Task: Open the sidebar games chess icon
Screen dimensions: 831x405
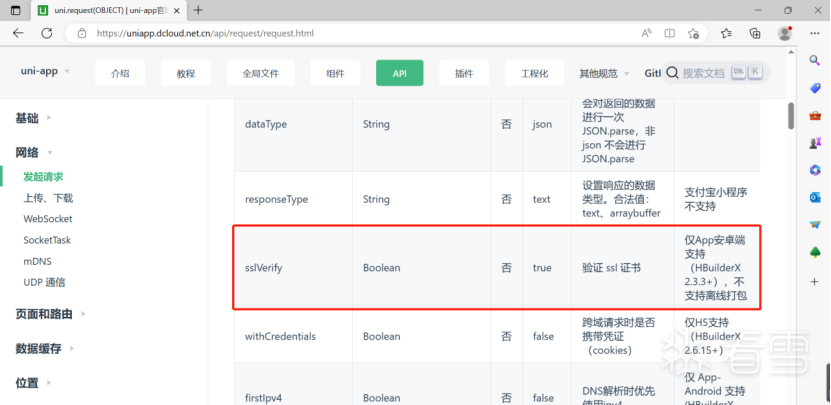Action: click(815, 143)
